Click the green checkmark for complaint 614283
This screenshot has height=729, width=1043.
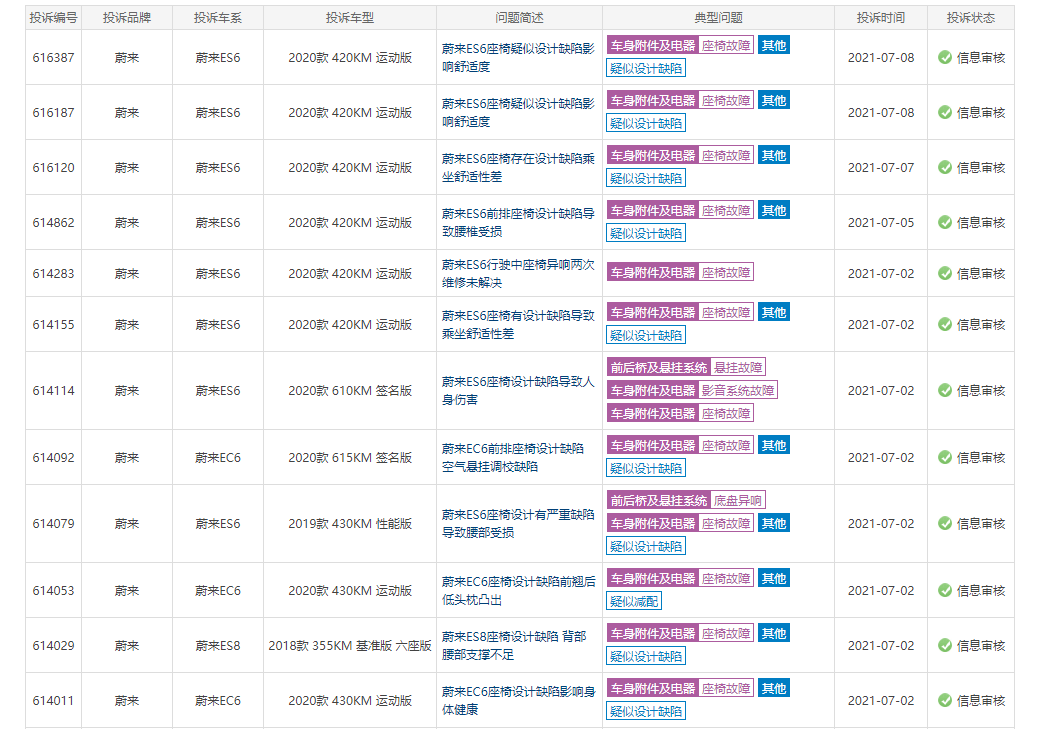945,273
